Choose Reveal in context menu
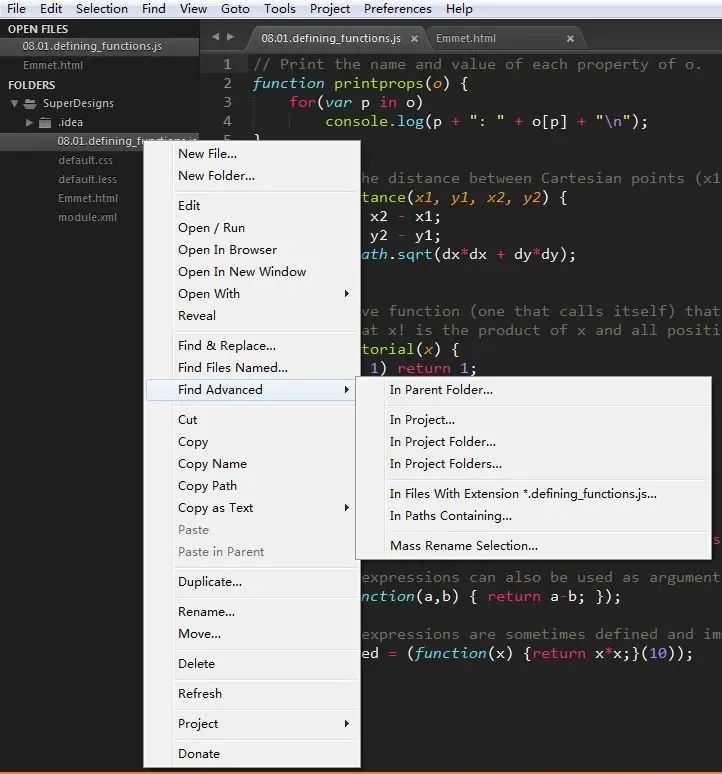722x774 pixels. tap(252, 315)
